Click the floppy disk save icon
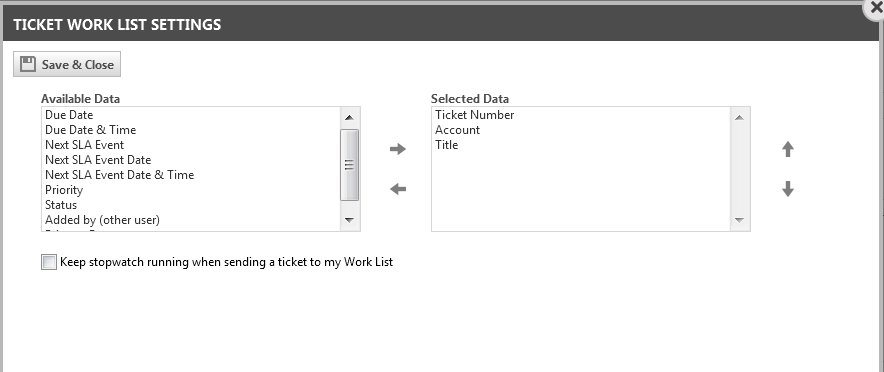 tap(28, 64)
